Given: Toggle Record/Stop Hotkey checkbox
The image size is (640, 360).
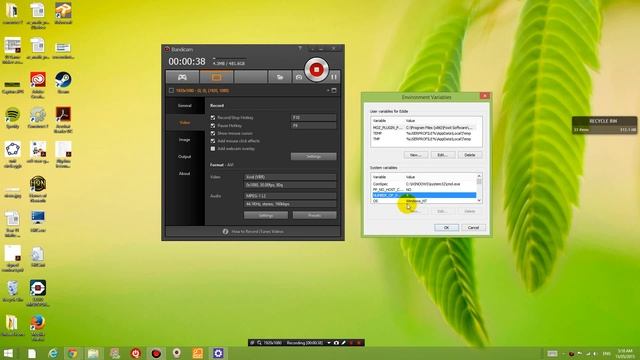Looking at the screenshot, I should click(x=213, y=118).
